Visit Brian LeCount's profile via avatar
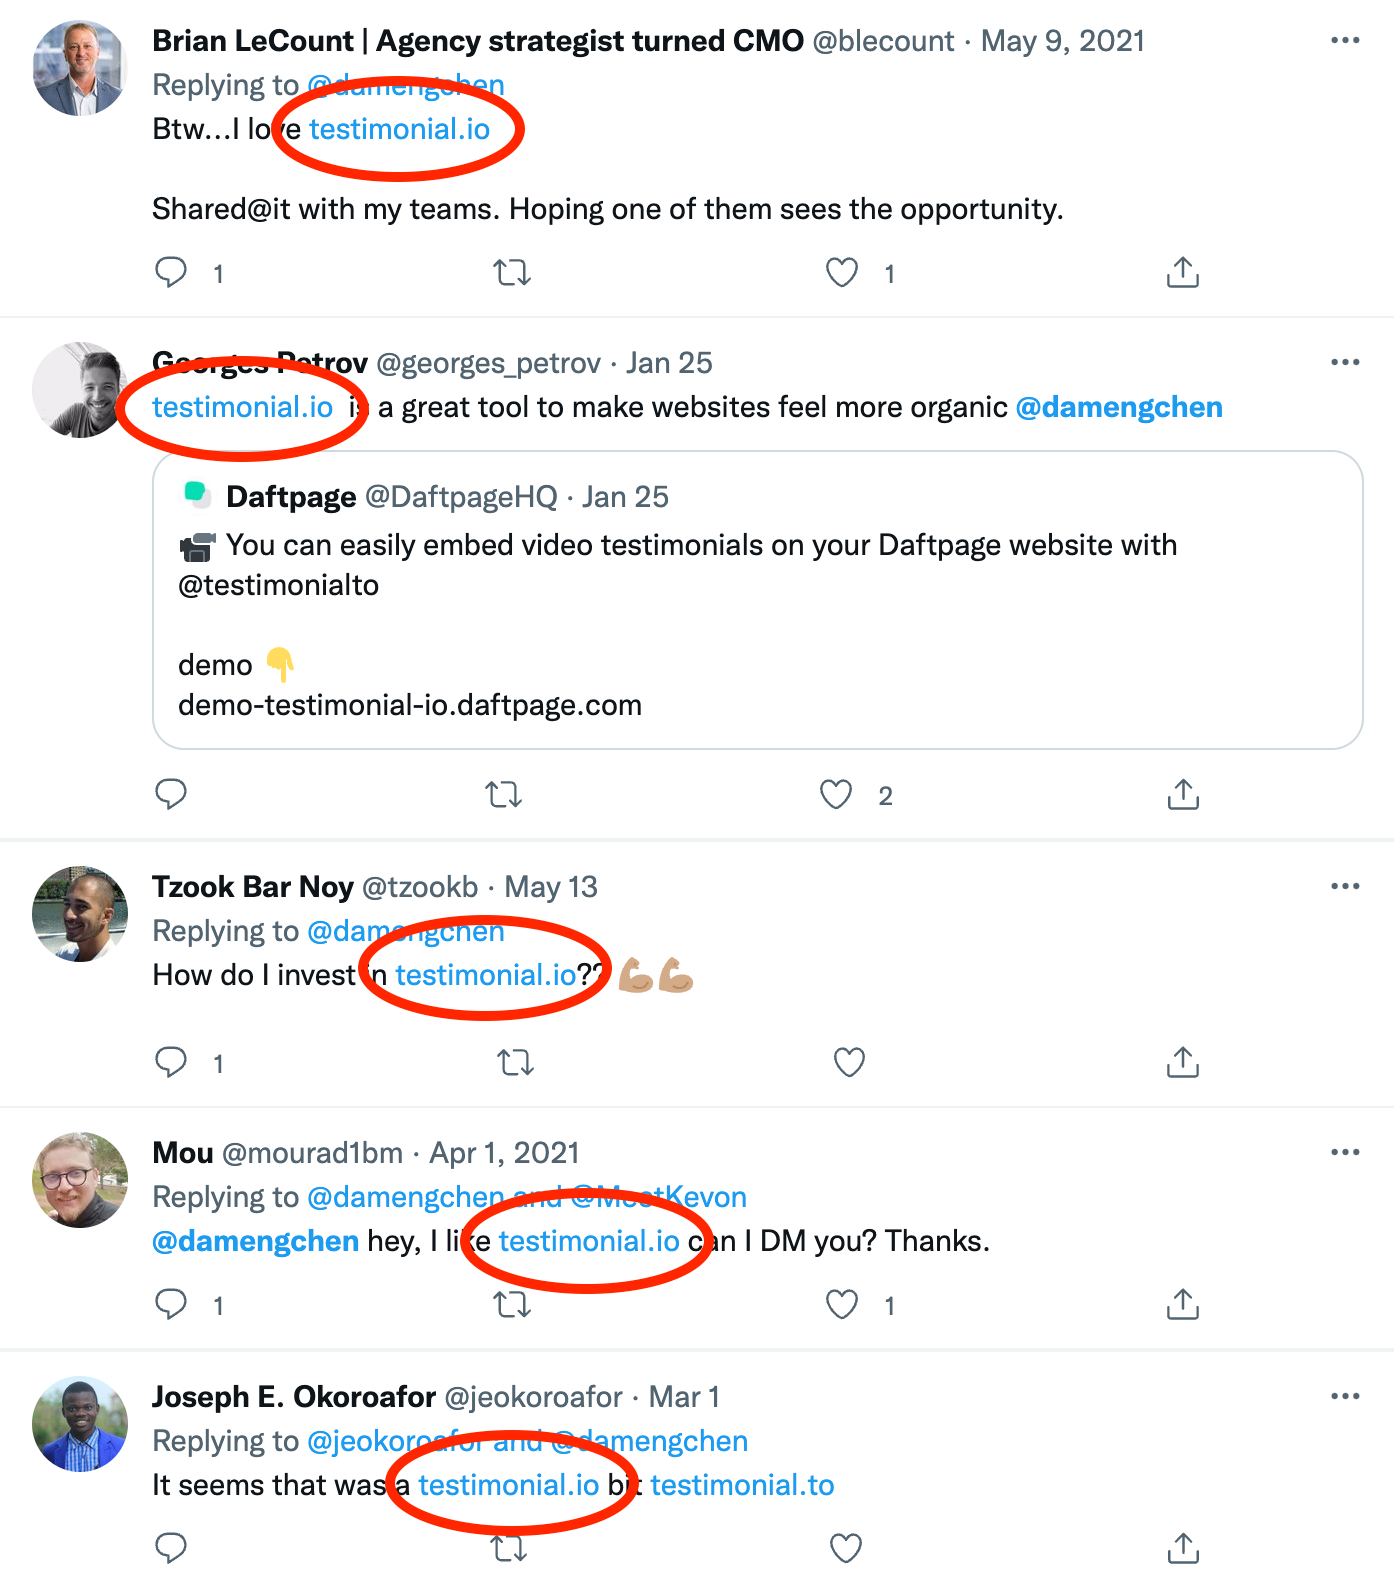1394x1592 pixels. (x=80, y=68)
